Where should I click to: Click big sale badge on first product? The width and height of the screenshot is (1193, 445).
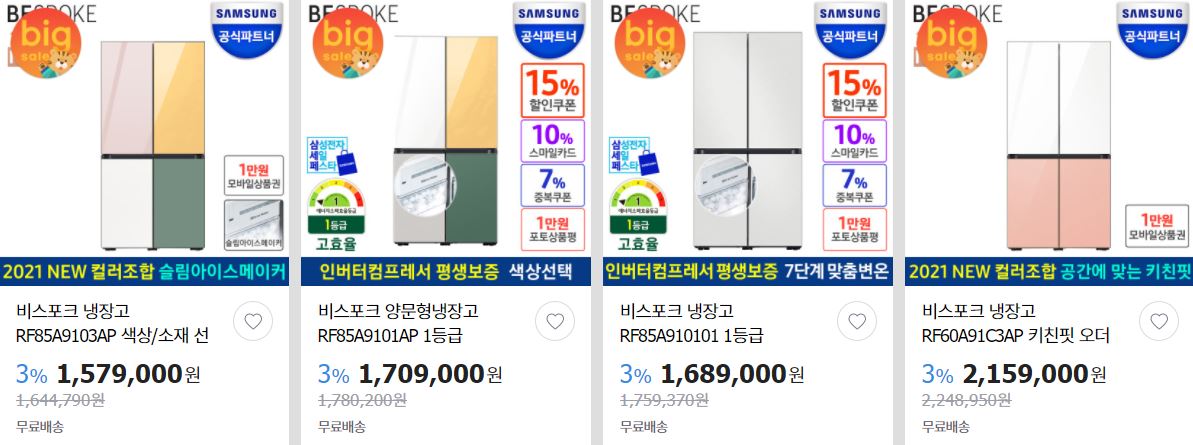pyautogui.click(x=46, y=43)
